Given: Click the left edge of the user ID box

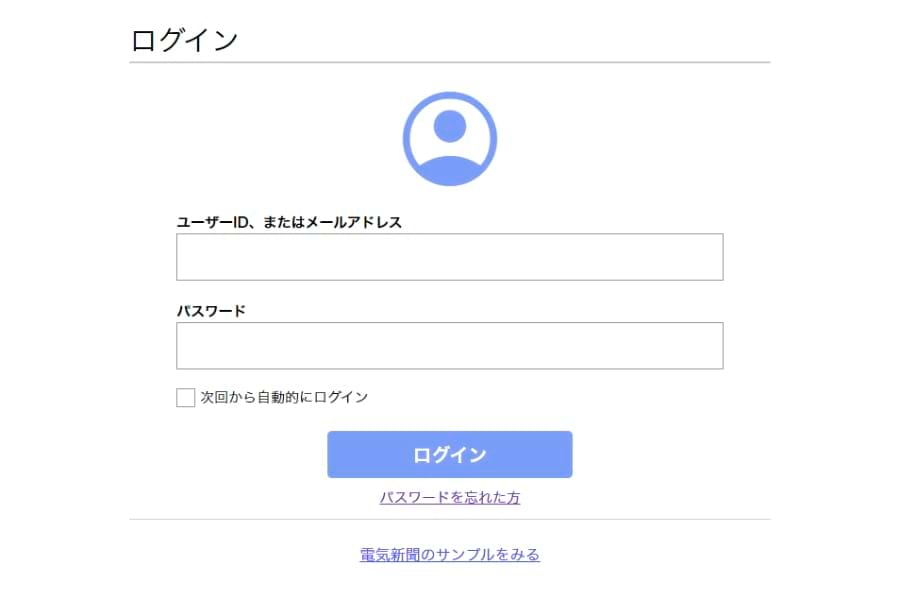Looking at the screenshot, I should click(183, 257).
